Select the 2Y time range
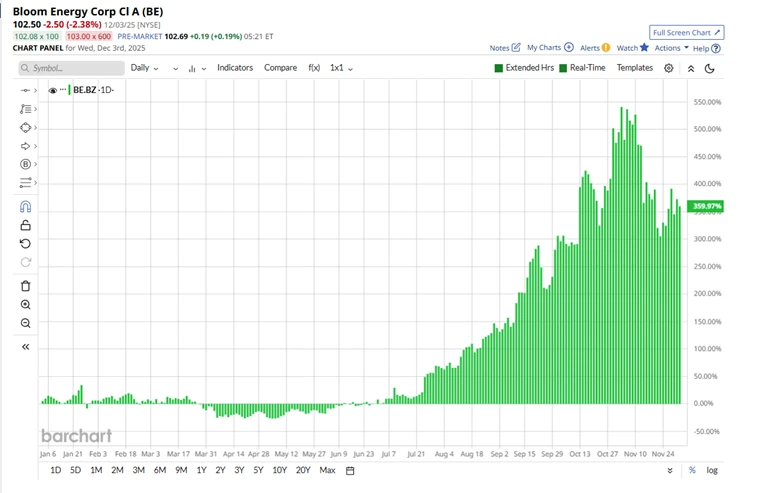Image resolution: width=780 pixels, height=493 pixels. pos(220,470)
